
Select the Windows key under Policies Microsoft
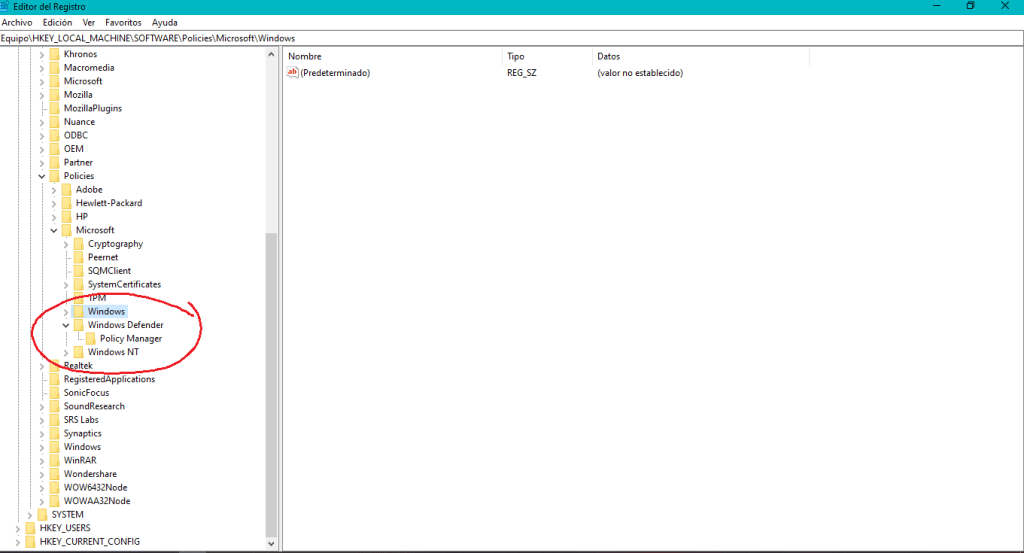pos(106,311)
